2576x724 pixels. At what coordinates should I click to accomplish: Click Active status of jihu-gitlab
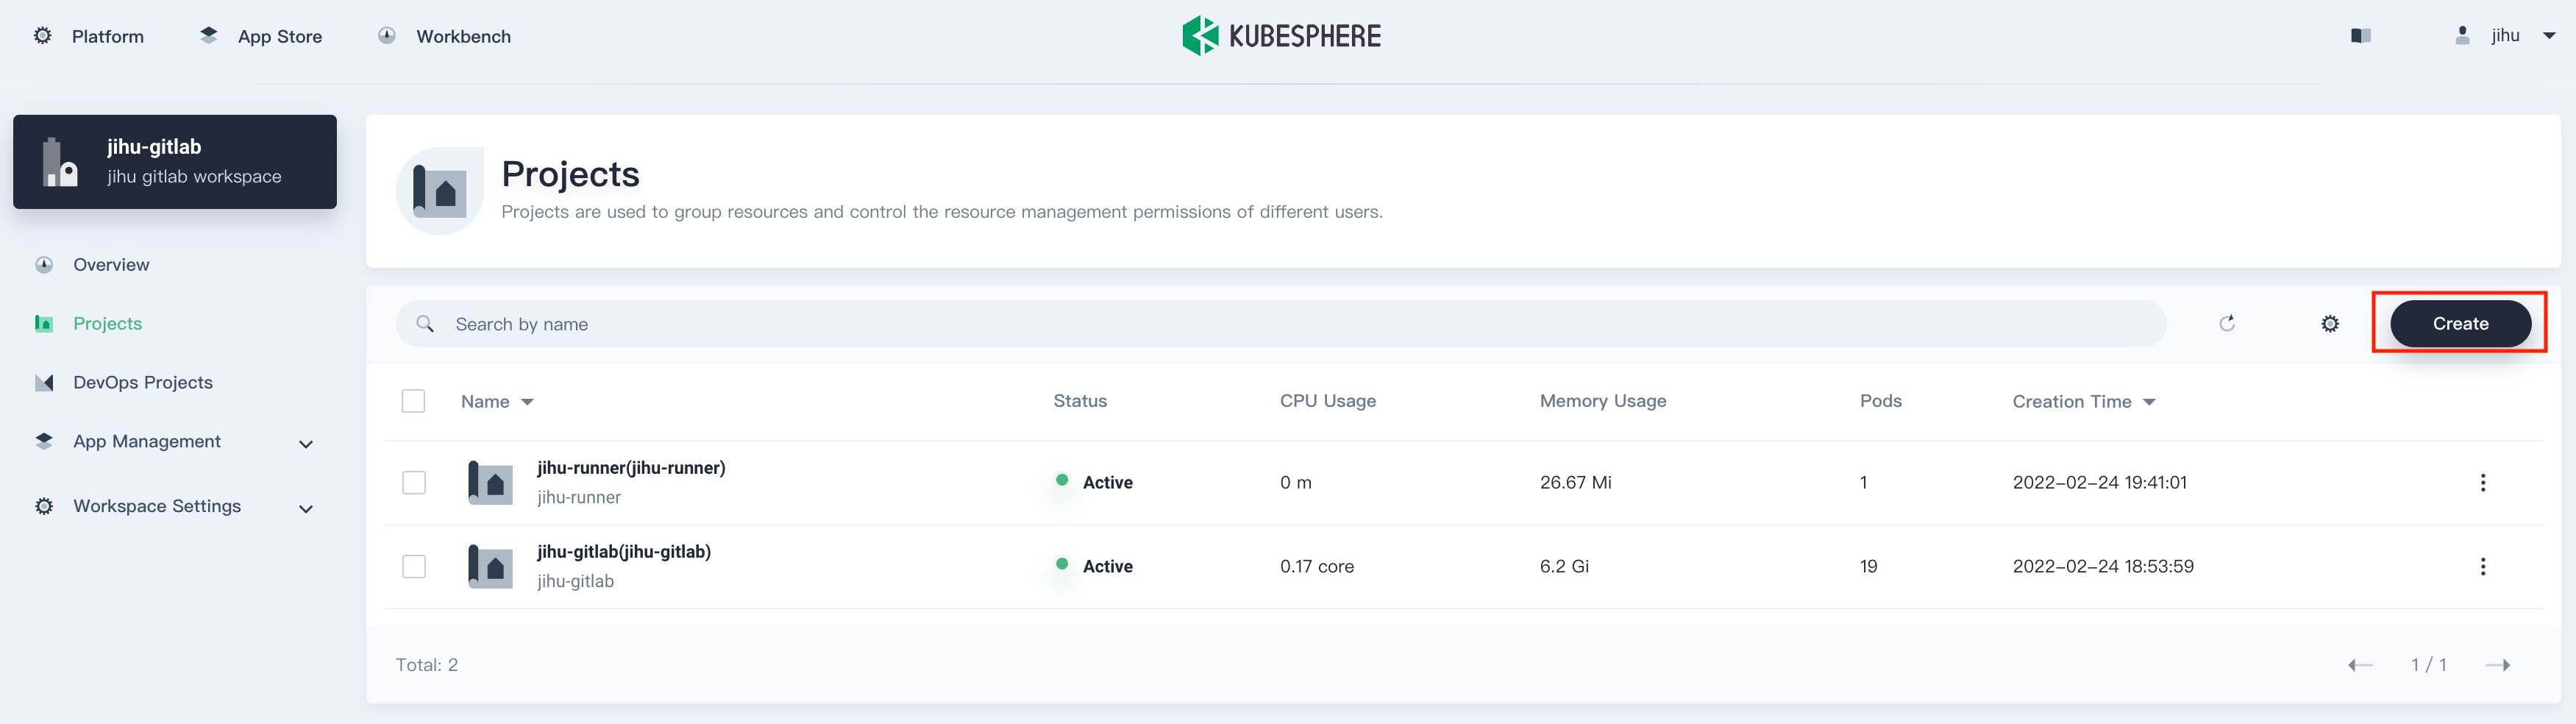1107,567
